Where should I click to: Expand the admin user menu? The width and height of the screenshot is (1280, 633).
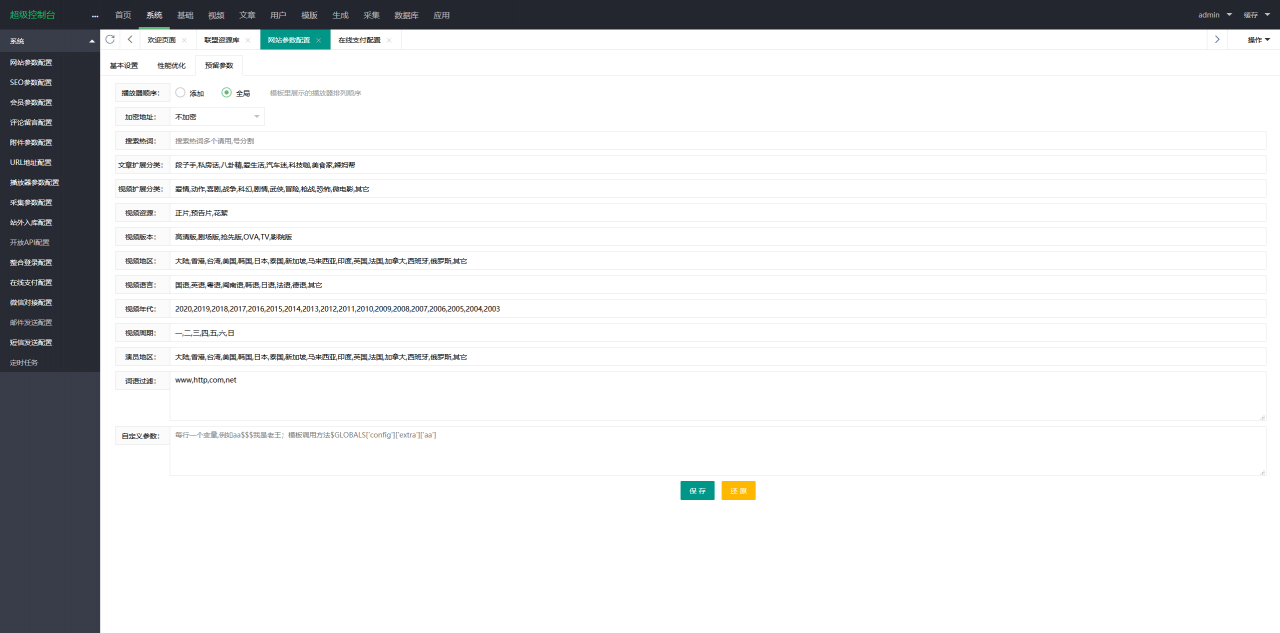(1214, 15)
